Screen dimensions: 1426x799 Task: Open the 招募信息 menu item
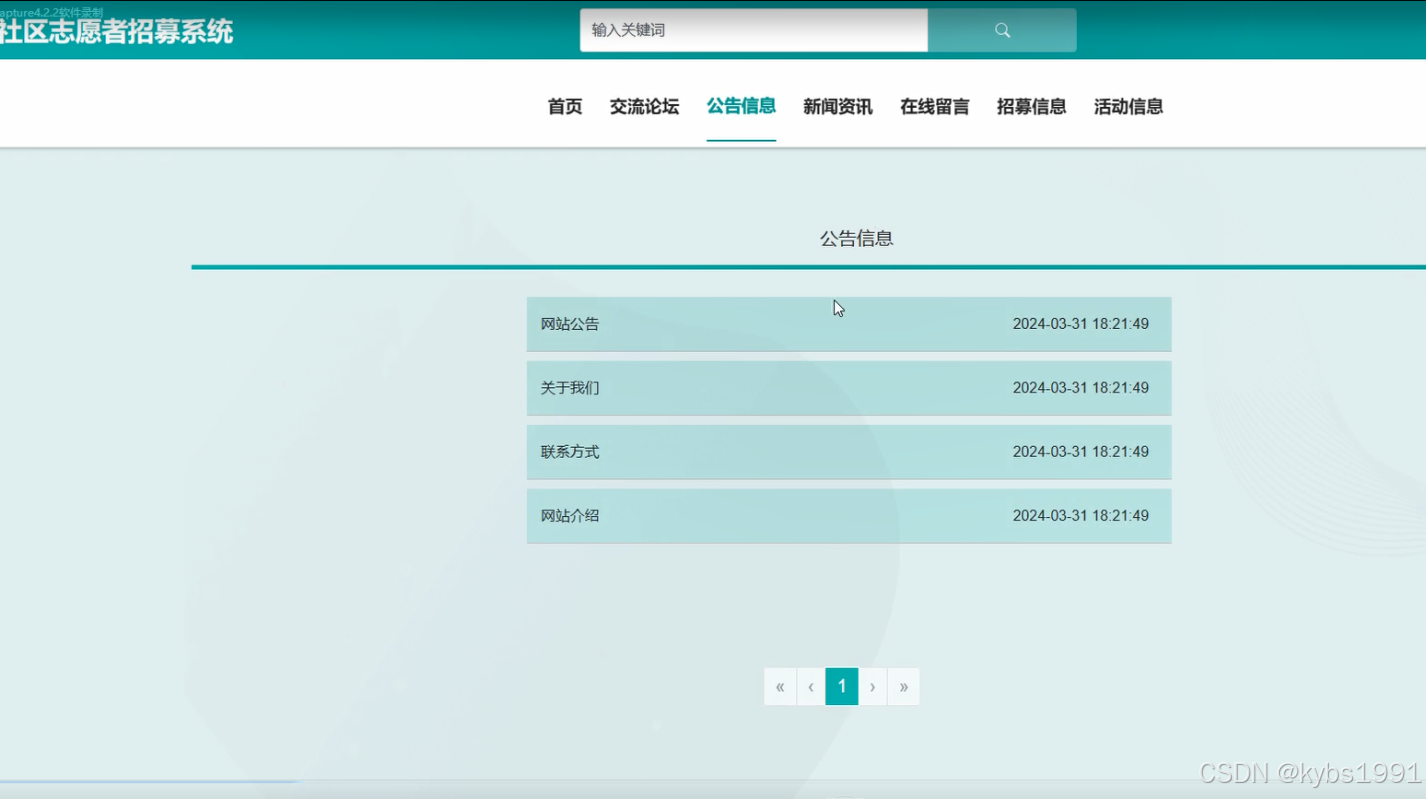[1031, 106]
